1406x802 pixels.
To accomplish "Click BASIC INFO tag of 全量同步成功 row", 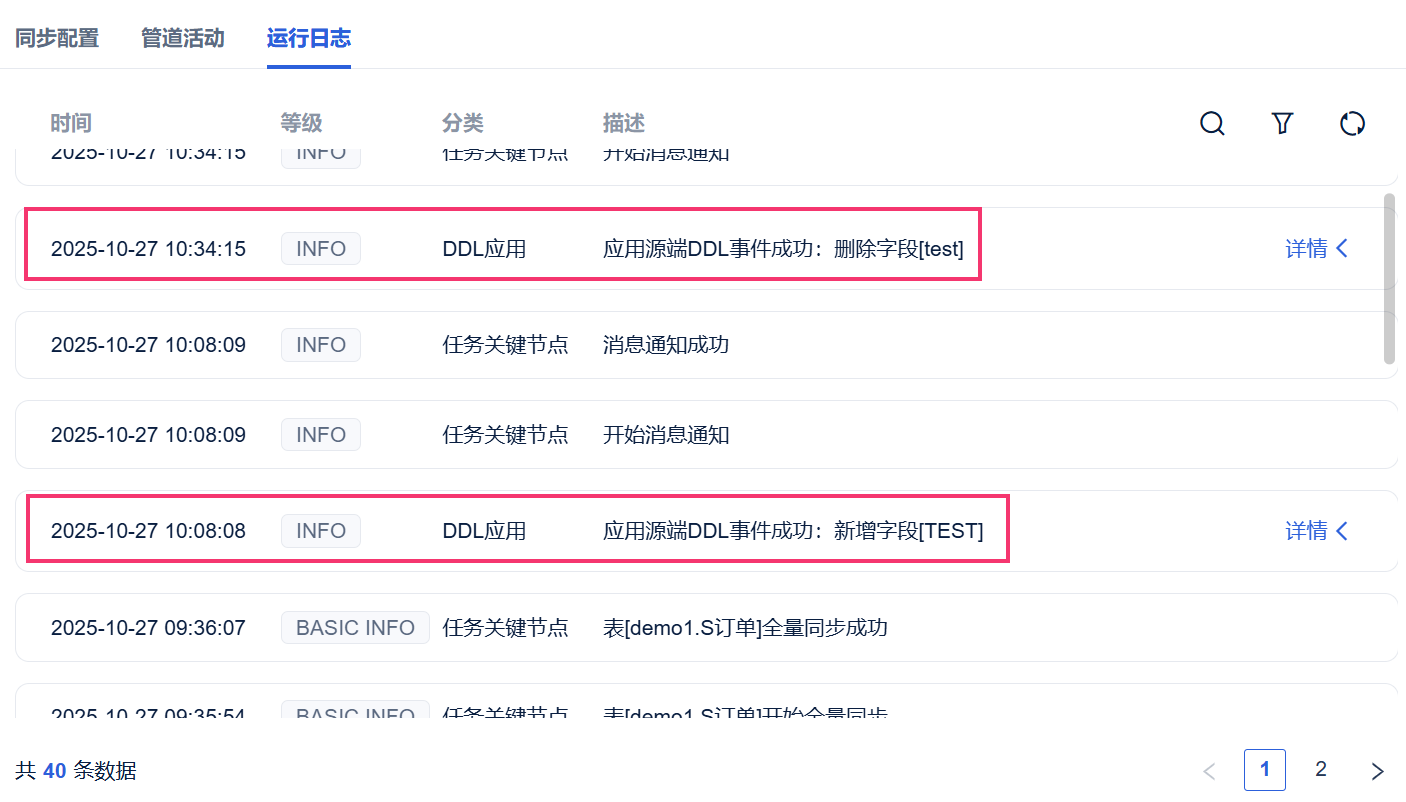I will coord(355,628).
